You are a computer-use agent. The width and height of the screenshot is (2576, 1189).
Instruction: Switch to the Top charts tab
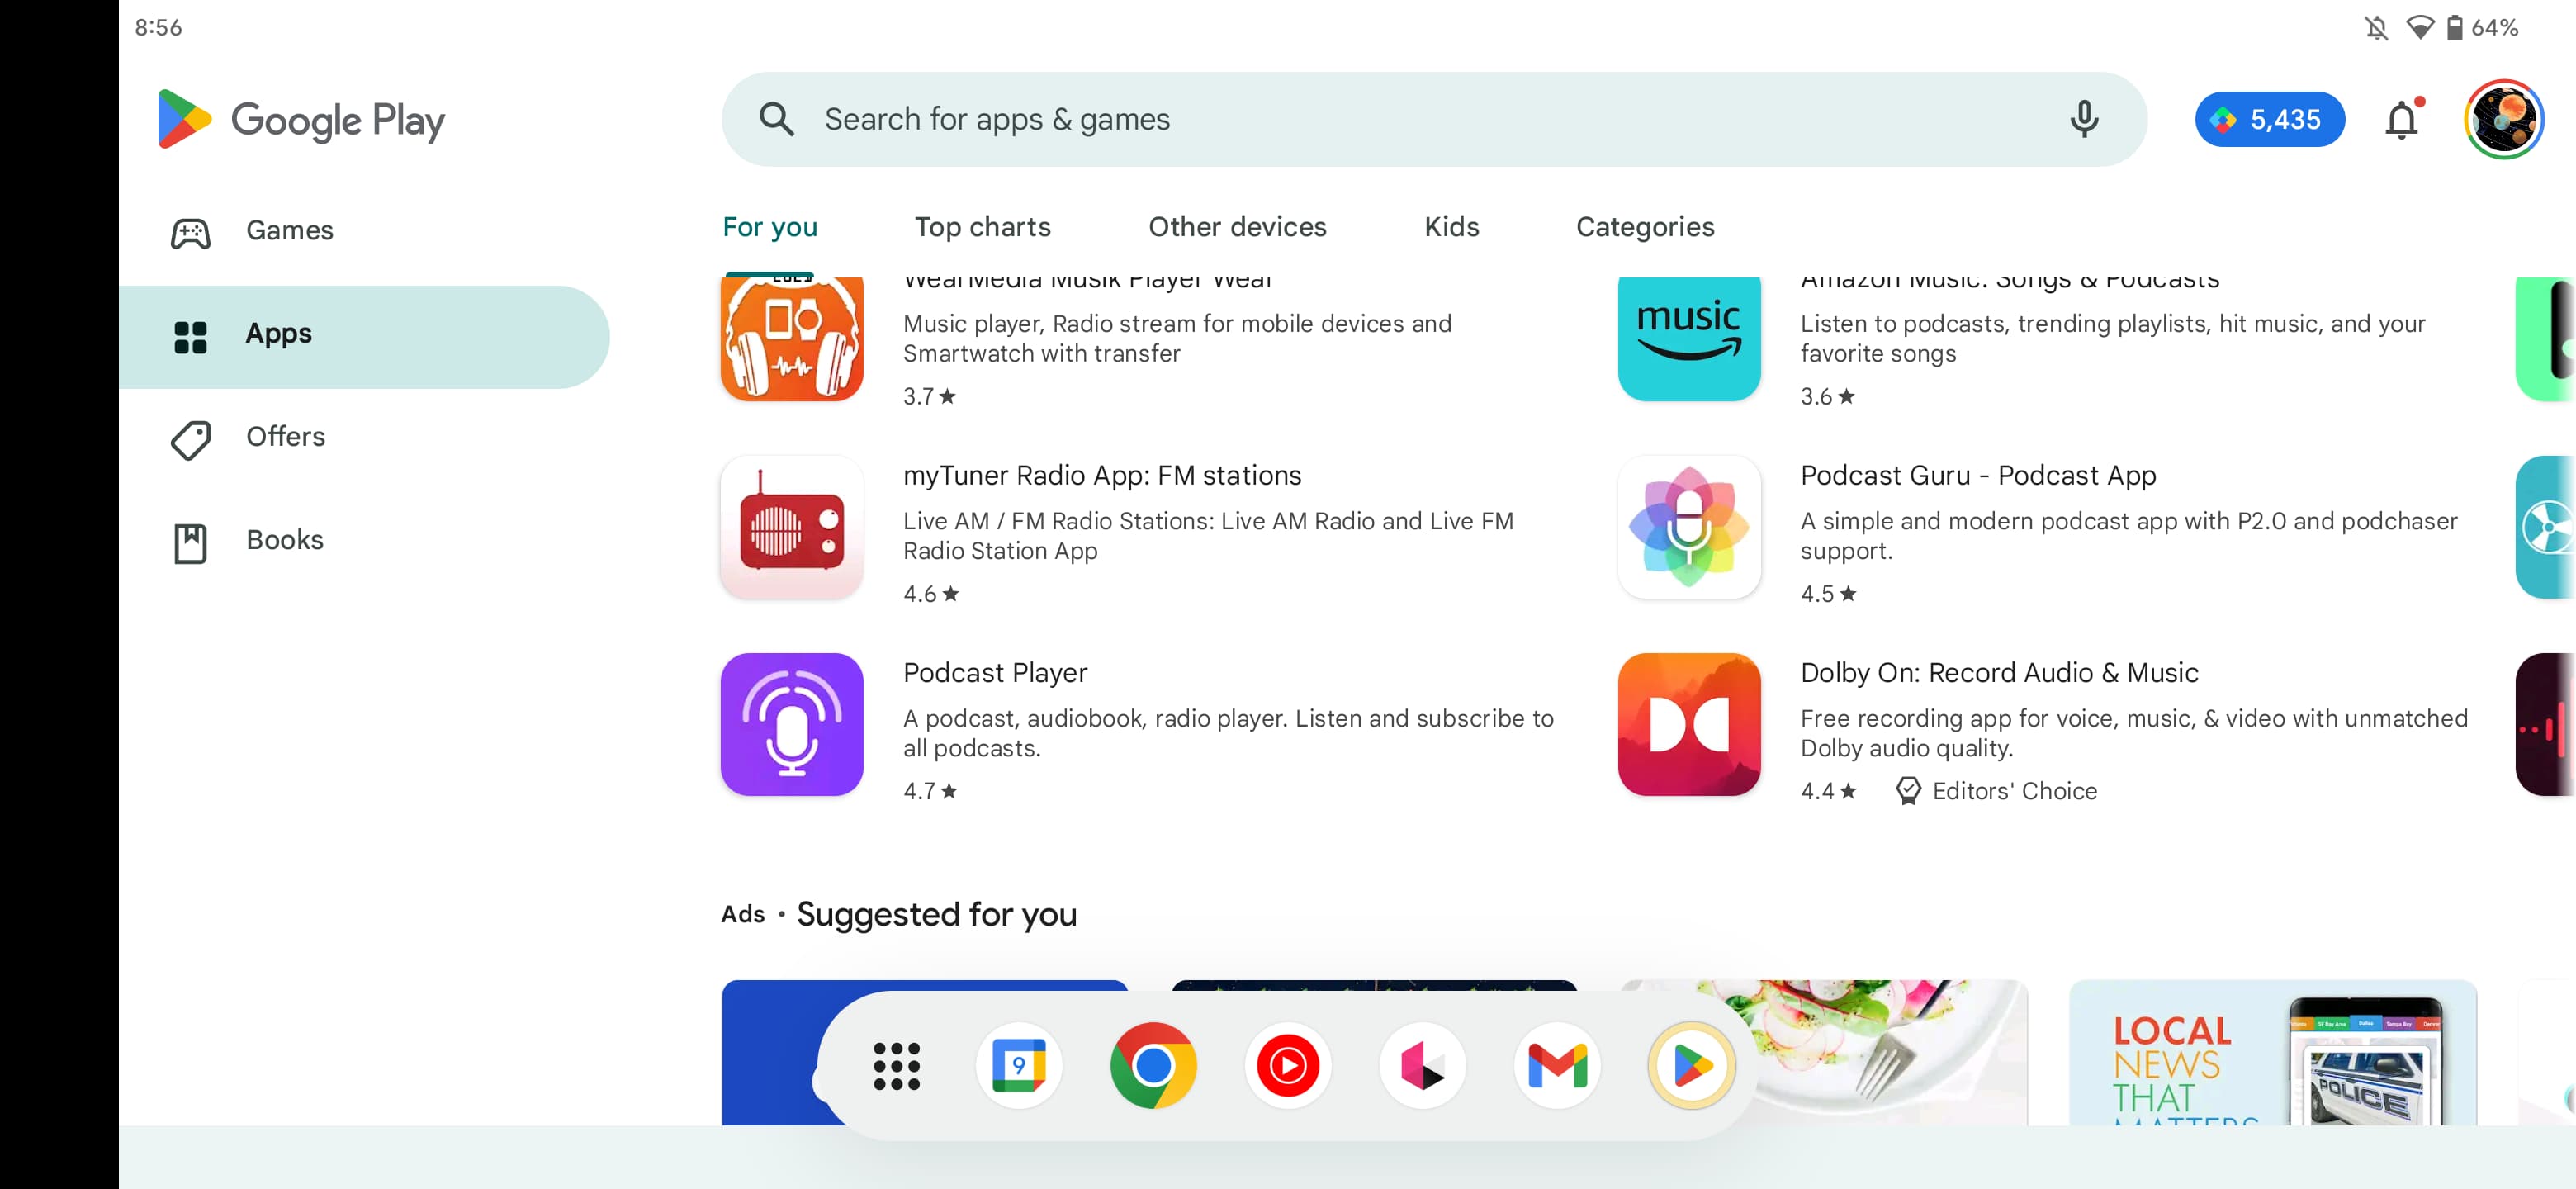(982, 227)
